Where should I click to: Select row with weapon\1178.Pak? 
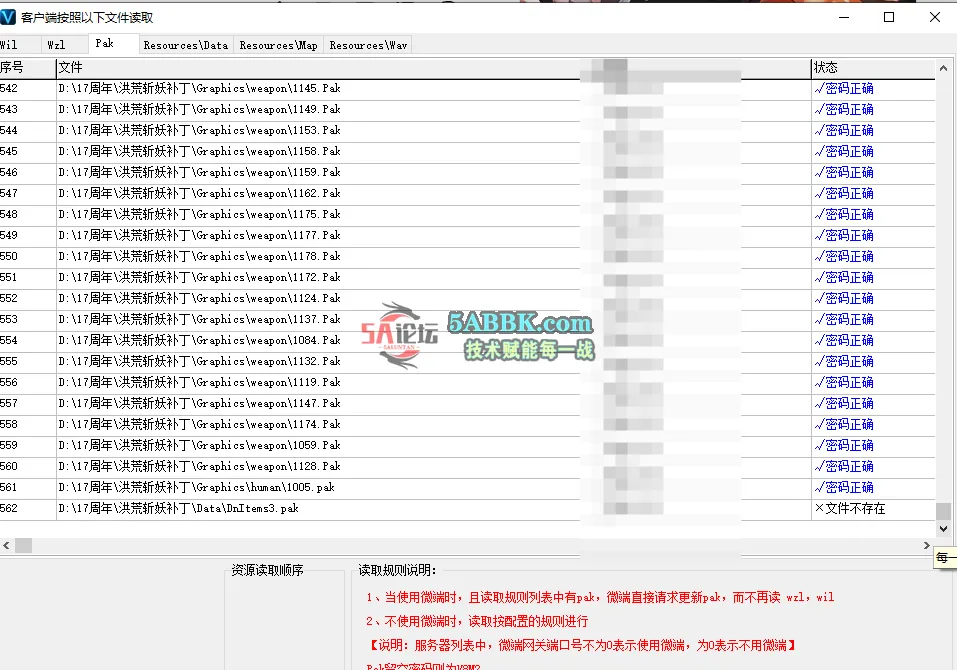pyautogui.click(x=467, y=256)
